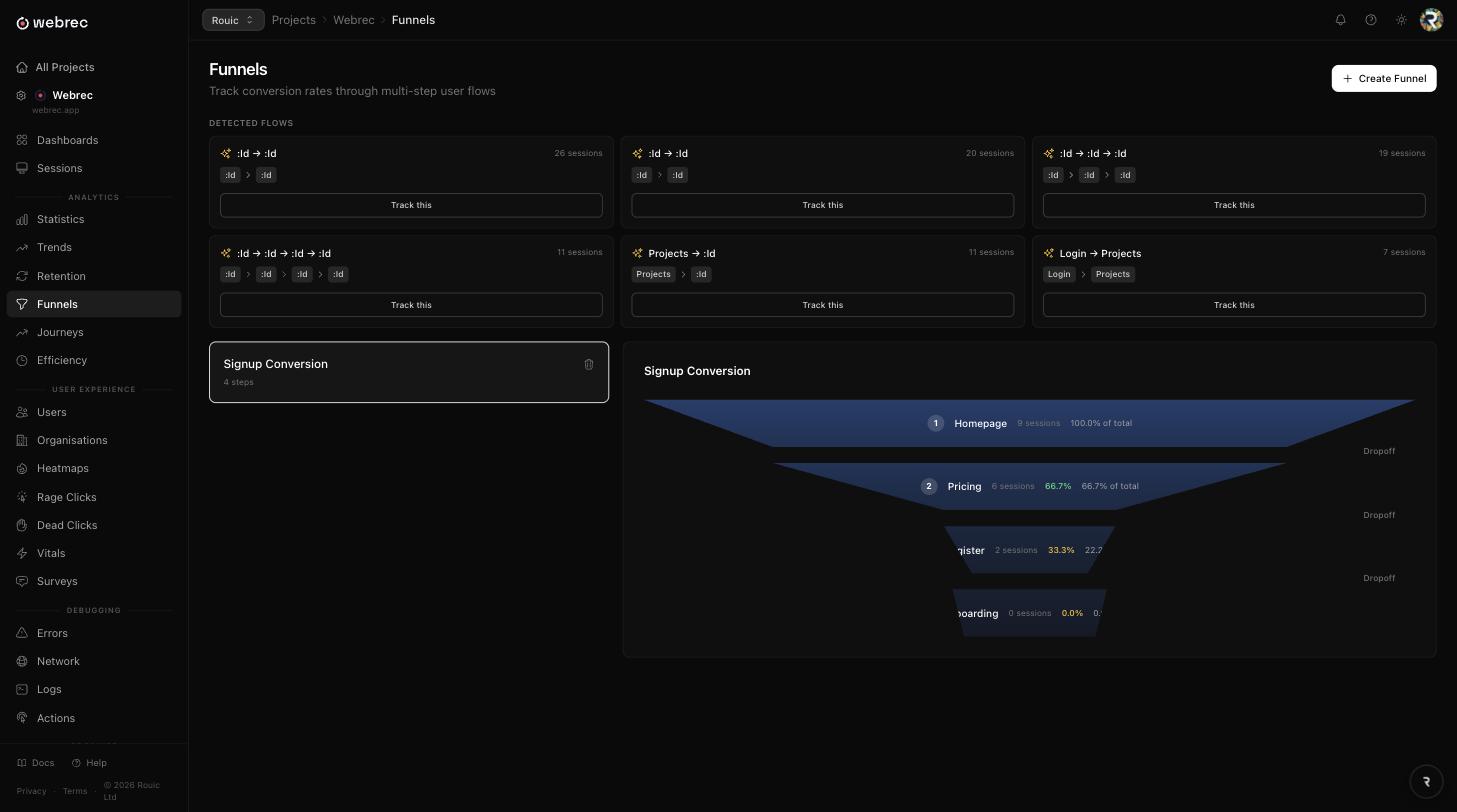1457x812 pixels.
Task: Open Docs link in sidebar footer
Action: (x=36, y=763)
